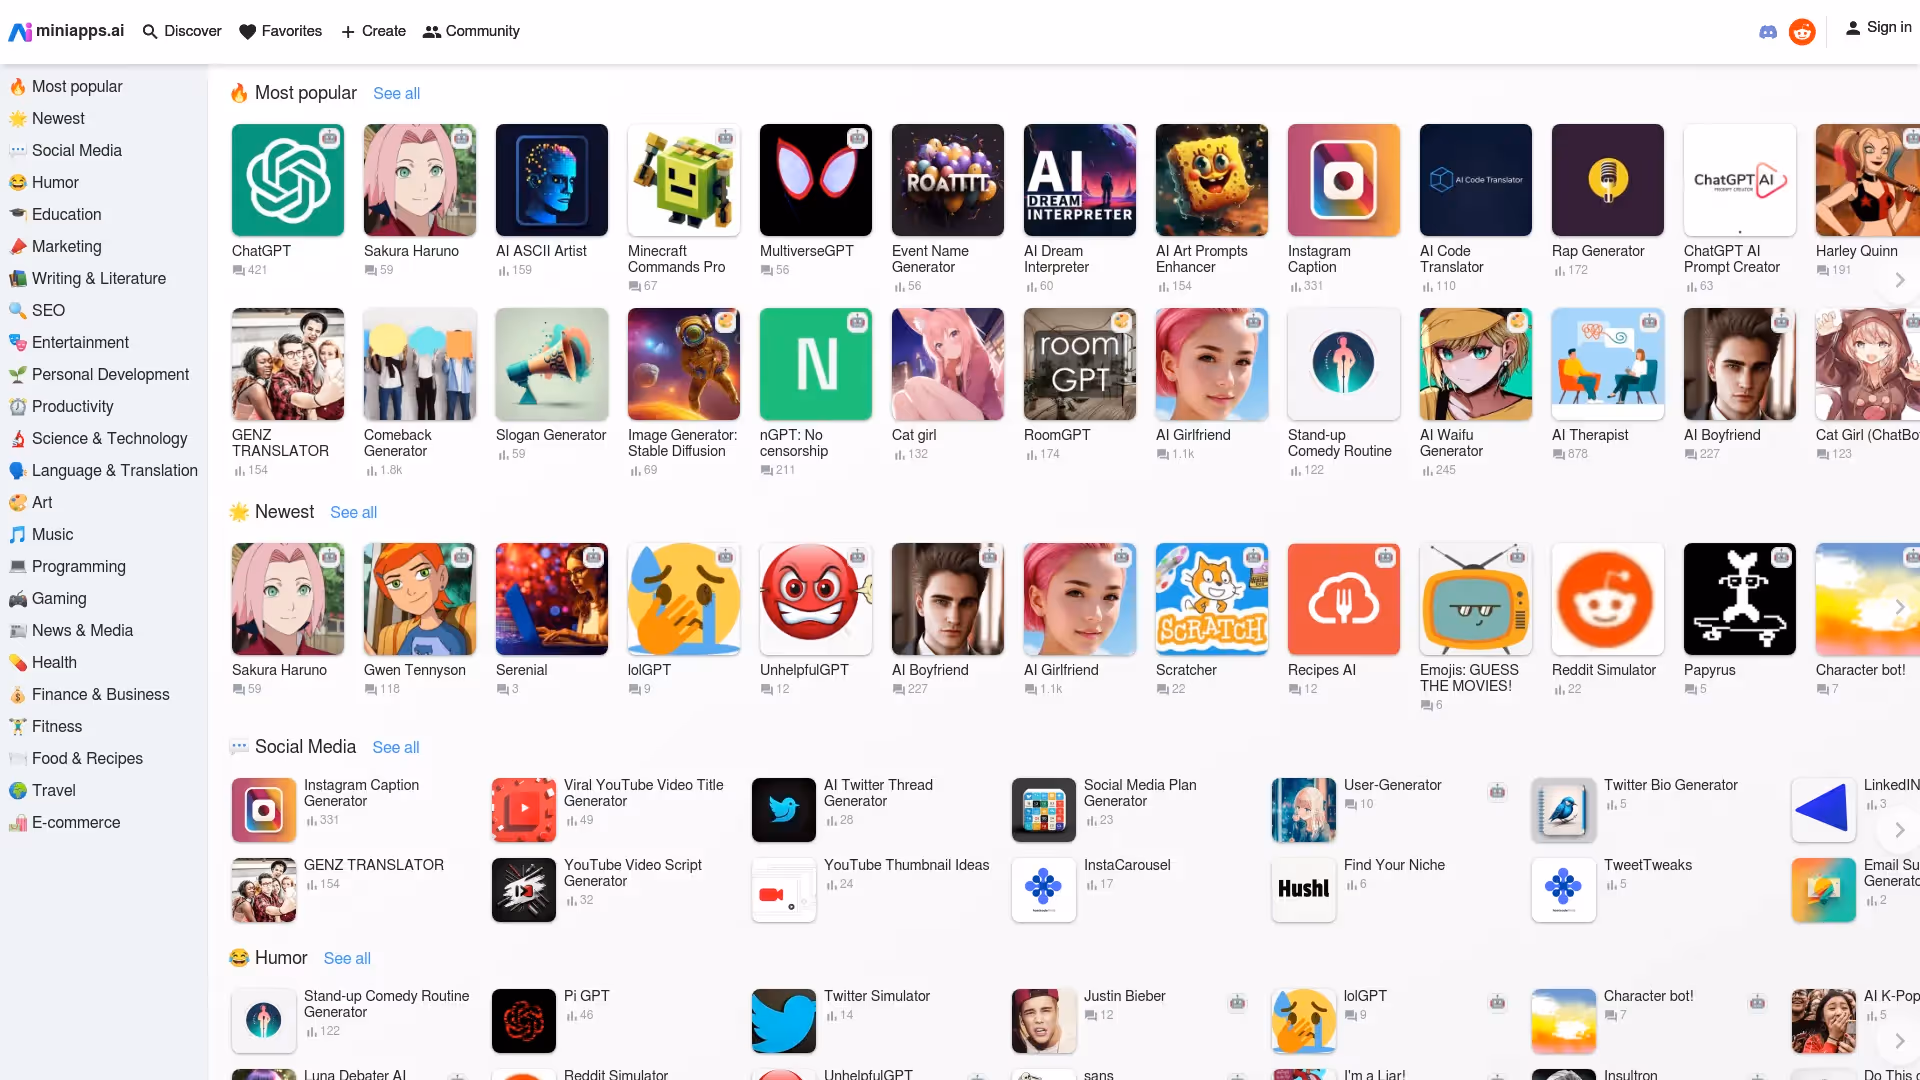This screenshot has width=1920, height=1080.
Task: Open the Rap Generator microphone icon
Action: pos(1608,180)
